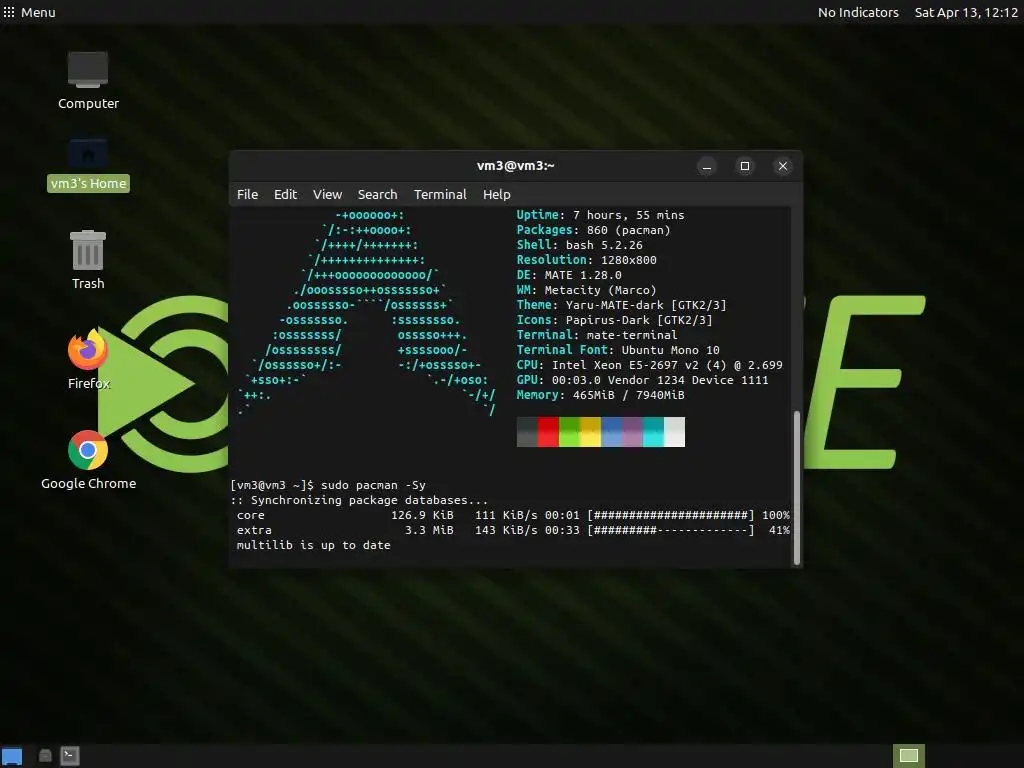Click the 'Shell: bash 5.2.26' line
Screen dimensions: 1024x768
[x=579, y=245]
